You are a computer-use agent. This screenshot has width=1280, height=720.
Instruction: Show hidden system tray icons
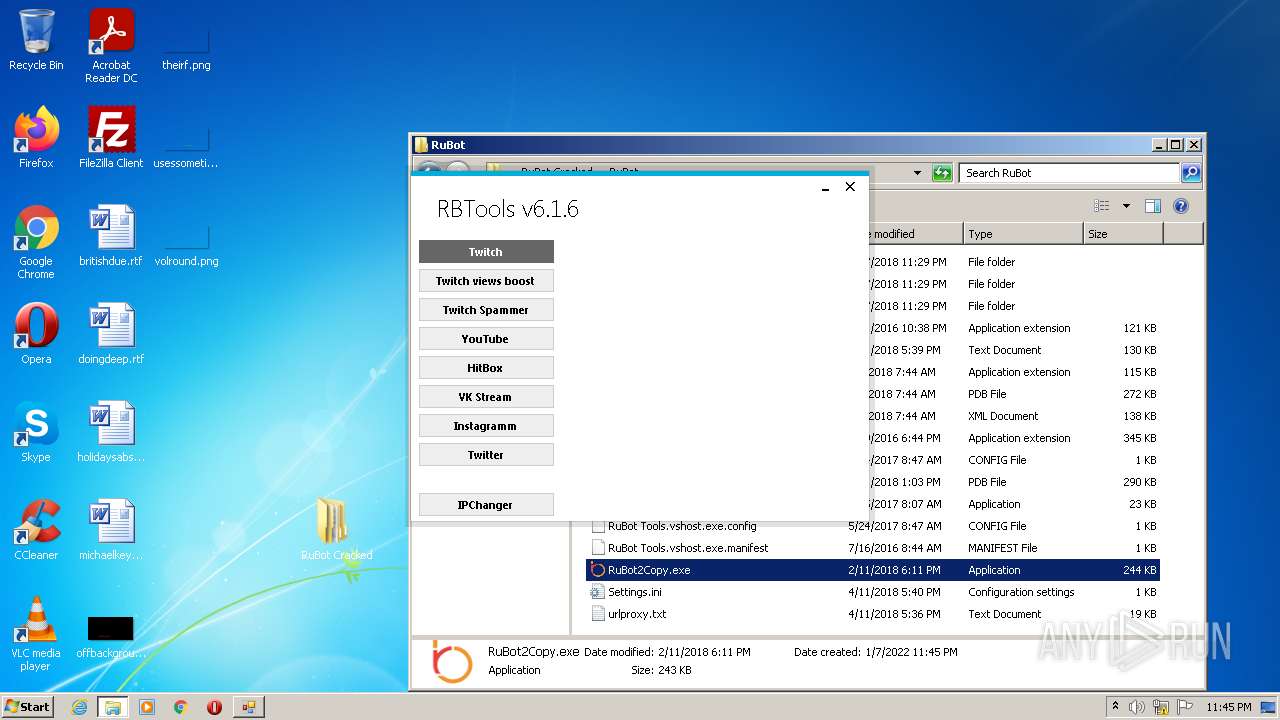tap(1116, 707)
